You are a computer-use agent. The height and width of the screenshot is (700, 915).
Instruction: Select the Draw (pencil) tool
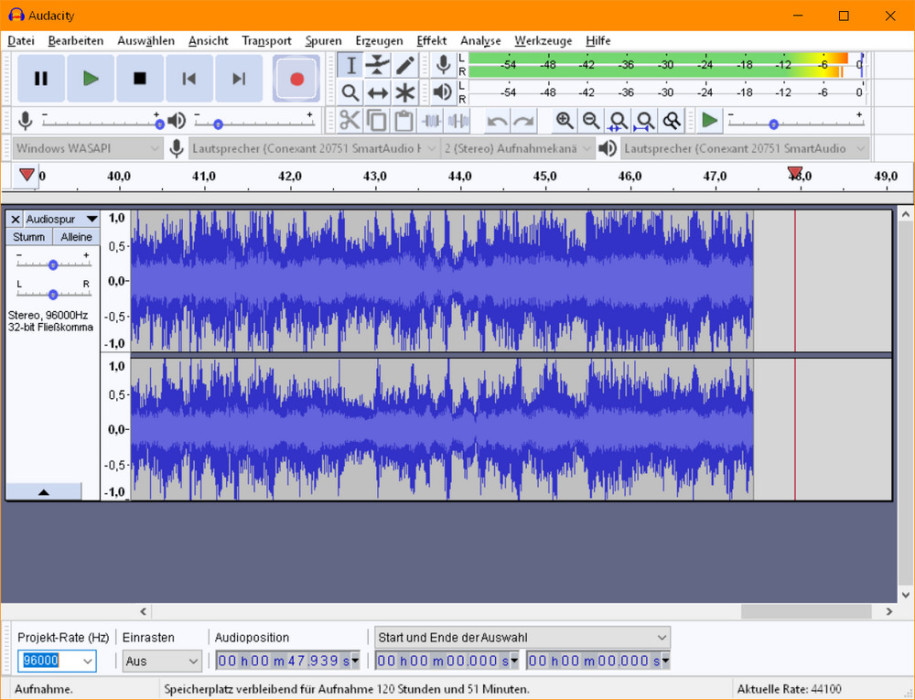pos(405,65)
